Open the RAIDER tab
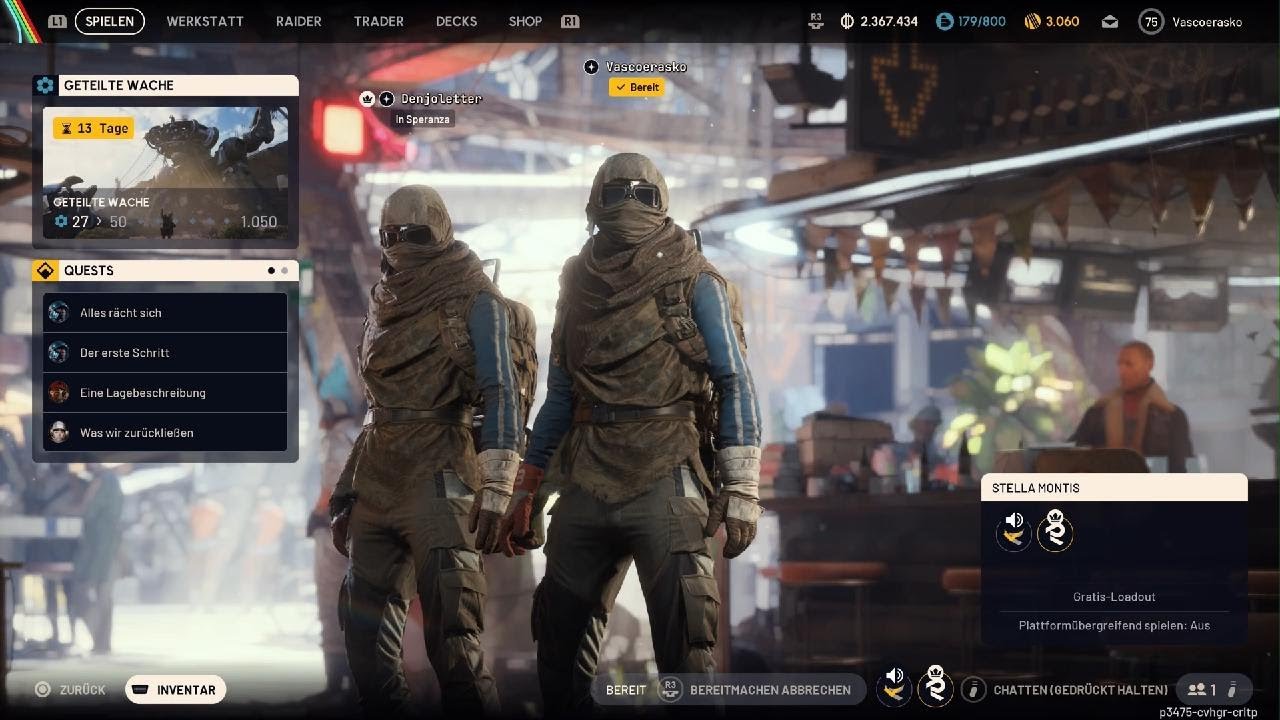Image resolution: width=1280 pixels, height=720 pixels. coord(299,21)
